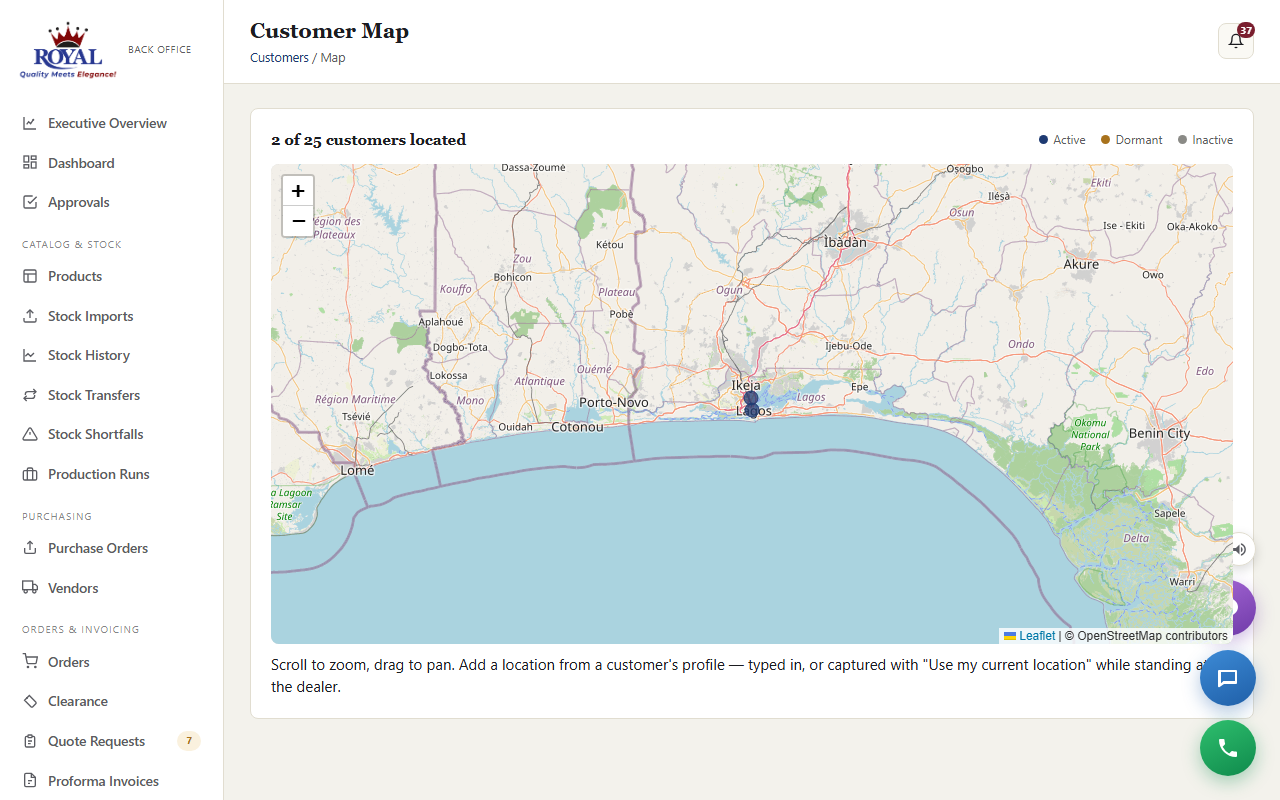This screenshot has width=1280, height=800.
Task: Click the Ijebu-Ode label on map
Action: (x=849, y=346)
